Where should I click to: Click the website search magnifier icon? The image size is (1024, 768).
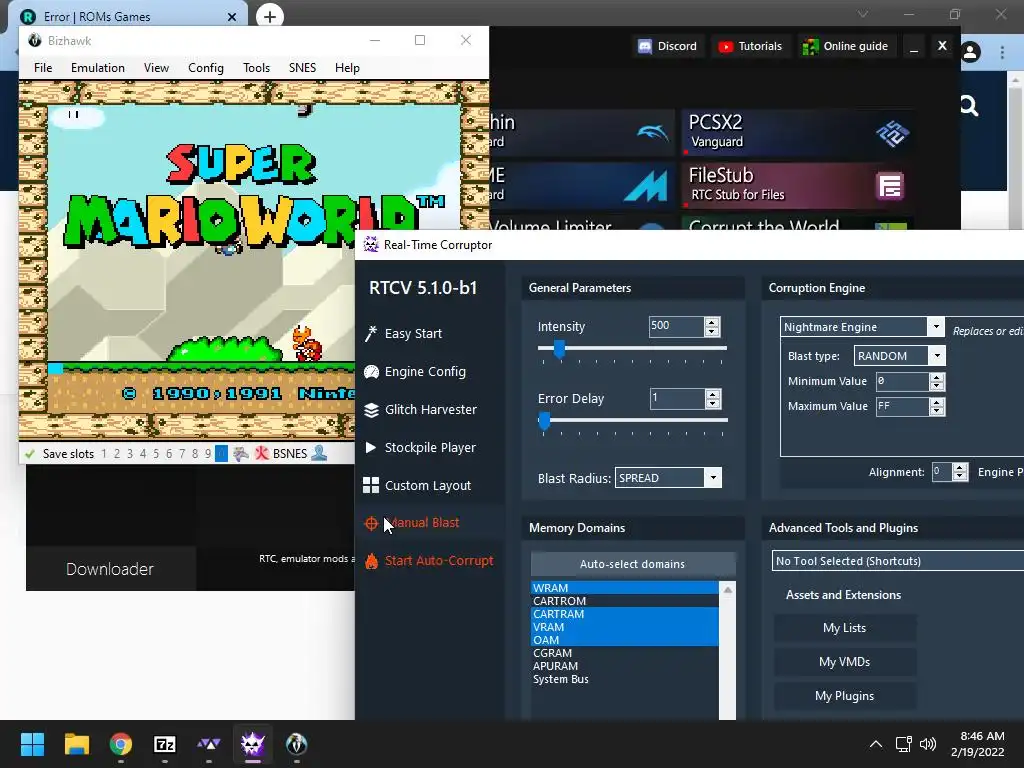pyautogui.click(x=969, y=106)
